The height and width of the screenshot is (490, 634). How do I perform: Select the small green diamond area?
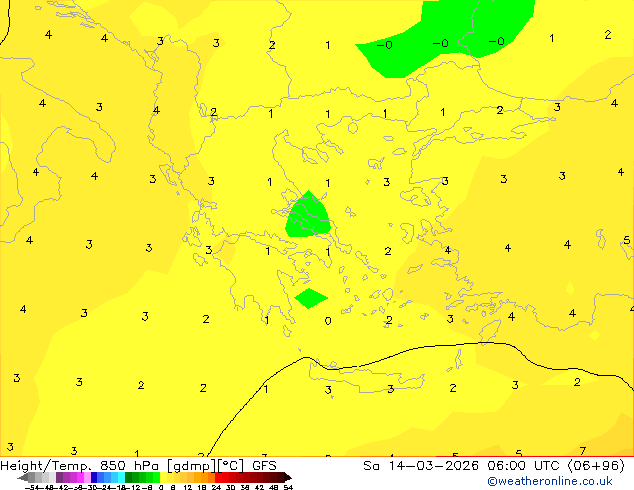(311, 298)
